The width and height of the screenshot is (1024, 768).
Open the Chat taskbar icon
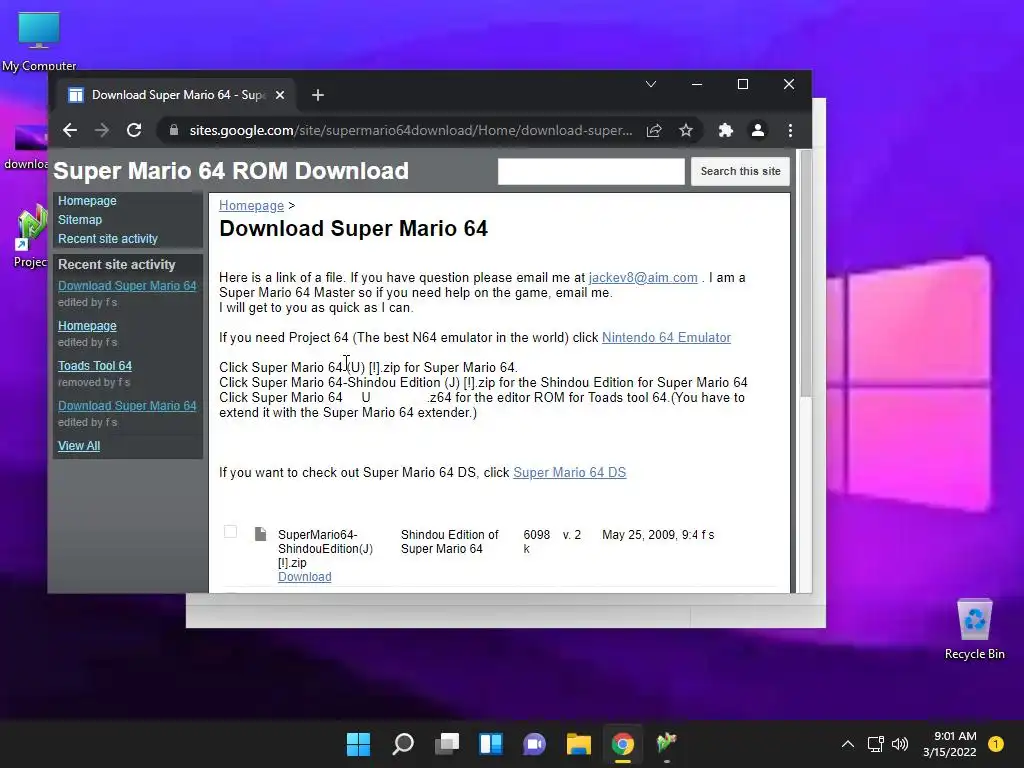(x=534, y=744)
